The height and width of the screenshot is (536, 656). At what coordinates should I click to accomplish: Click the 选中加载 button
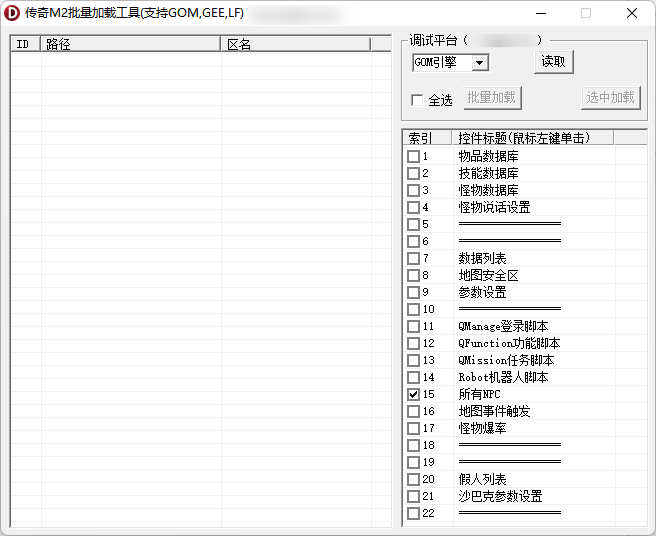610,98
